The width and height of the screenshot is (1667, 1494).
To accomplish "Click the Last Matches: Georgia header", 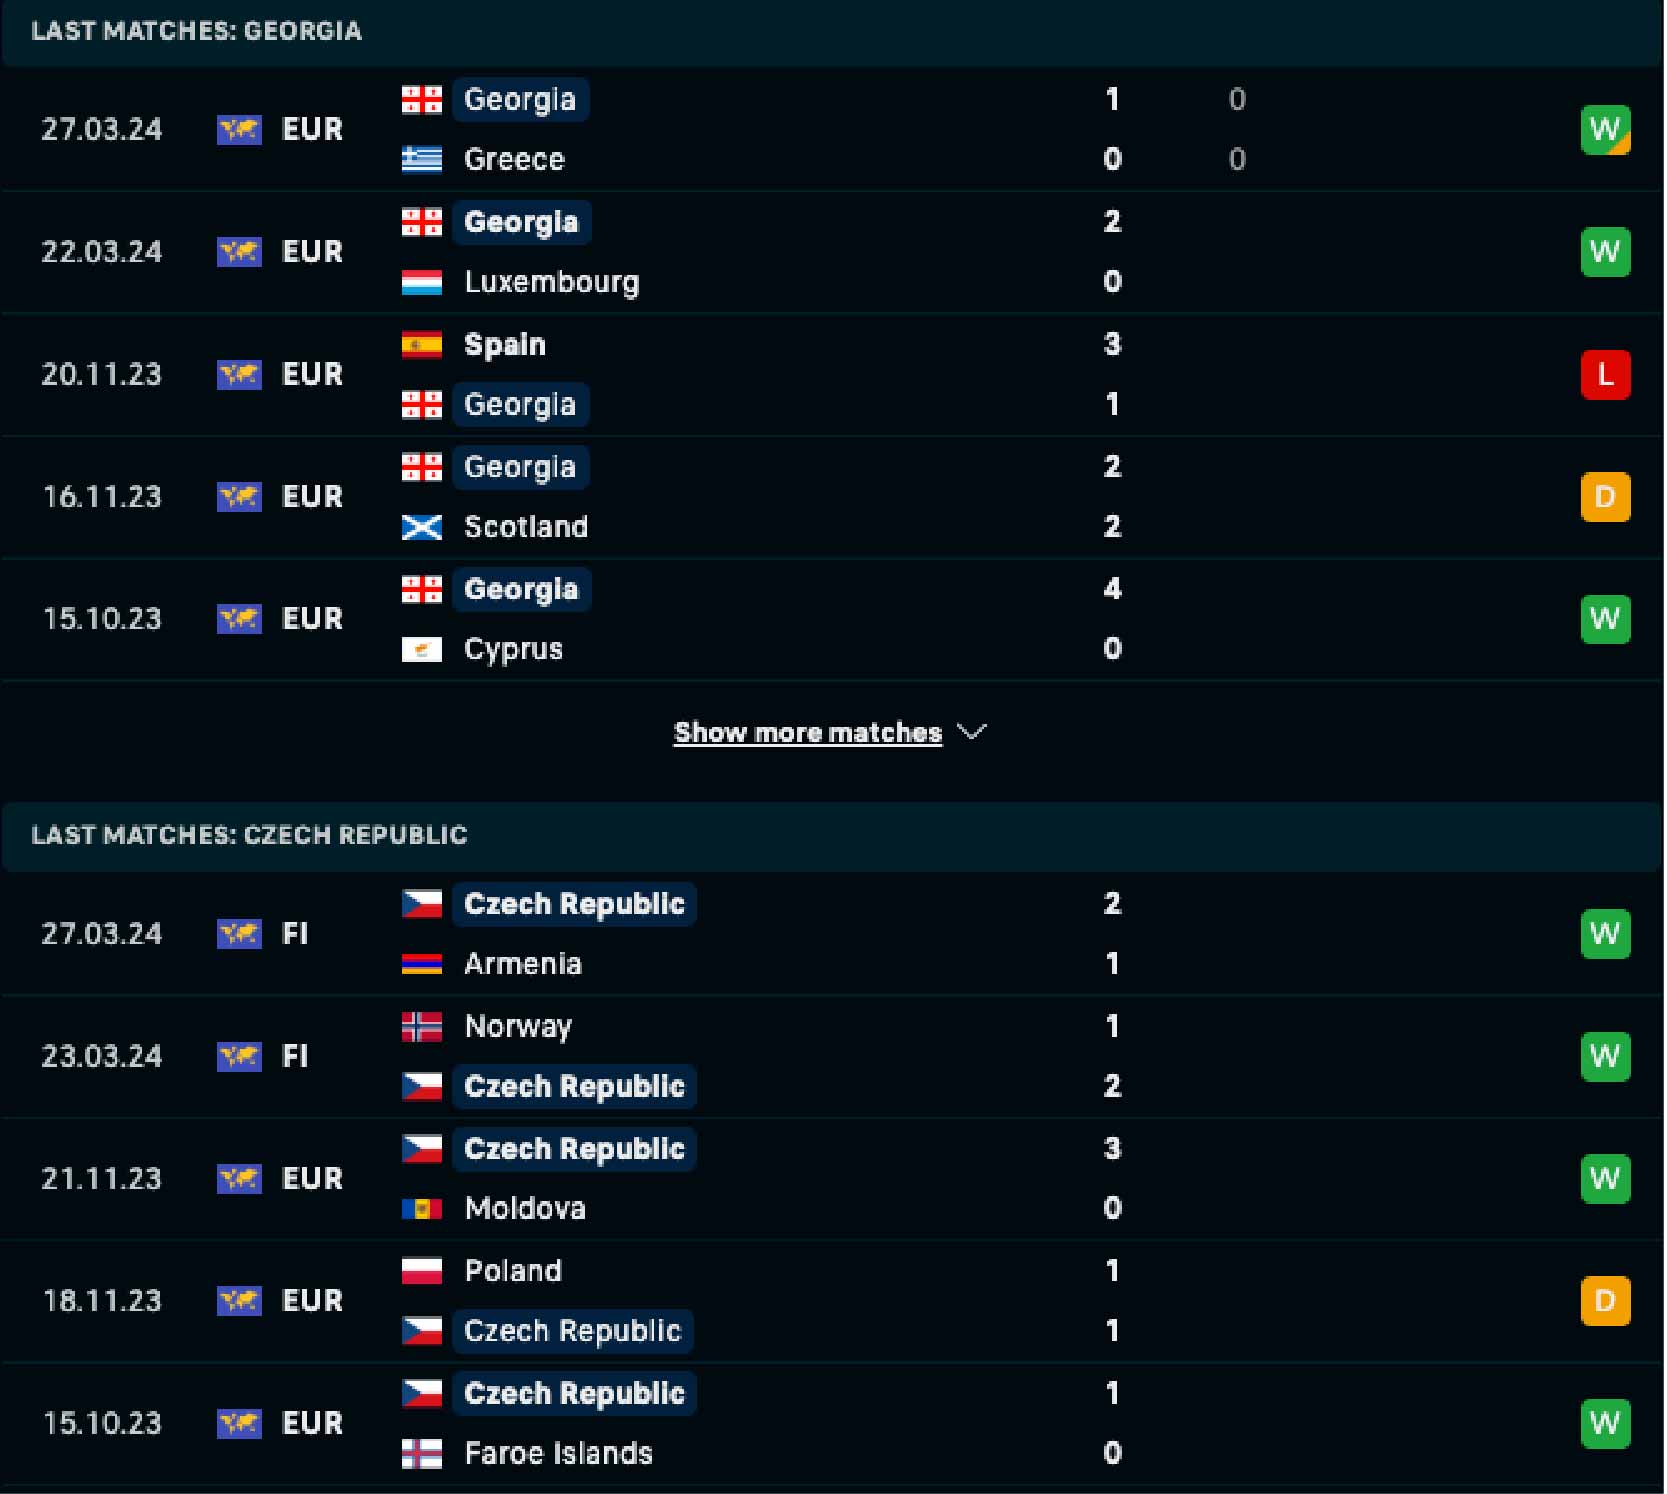I will [197, 31].
